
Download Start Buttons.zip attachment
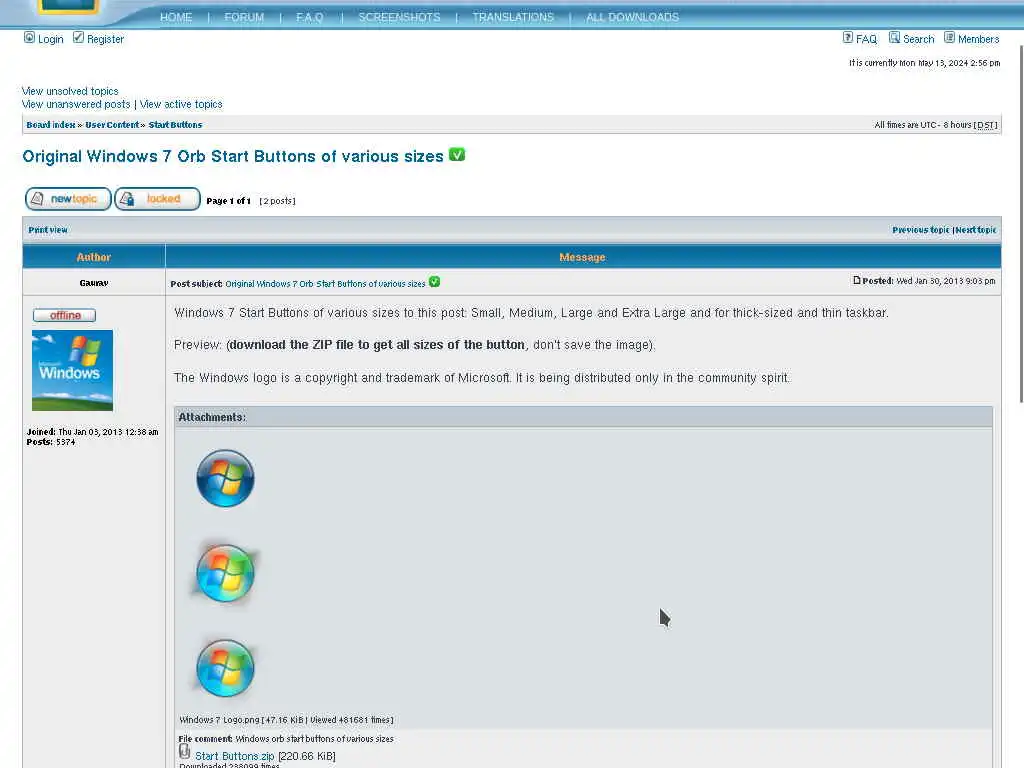pyautogui.click(x=234, y=756)
